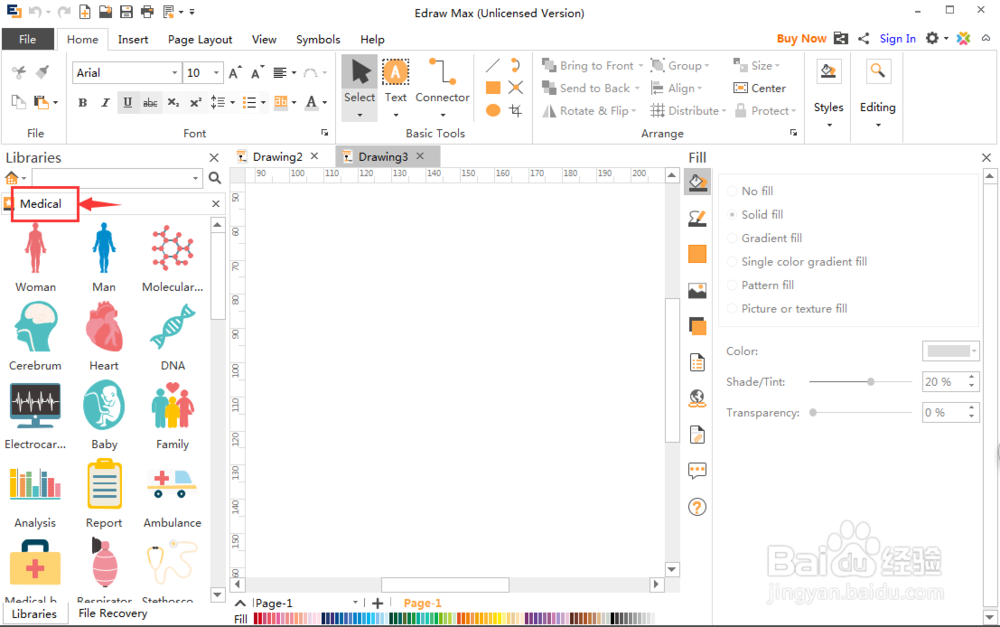
Task: Open the picture panel icon in sidebar
Action: point(697,291)
